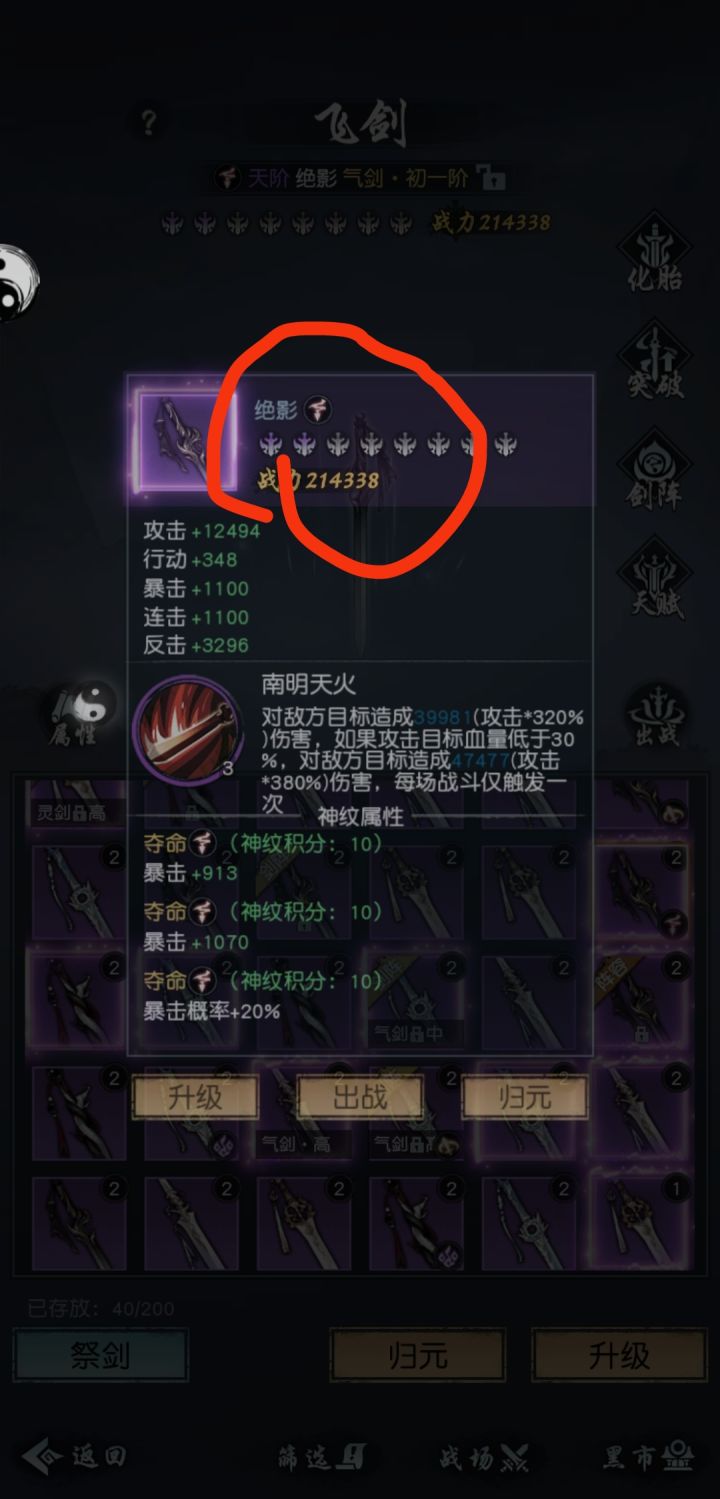Toggle the lock icon beside 初一阶
720x1499 pixels.
492,178
